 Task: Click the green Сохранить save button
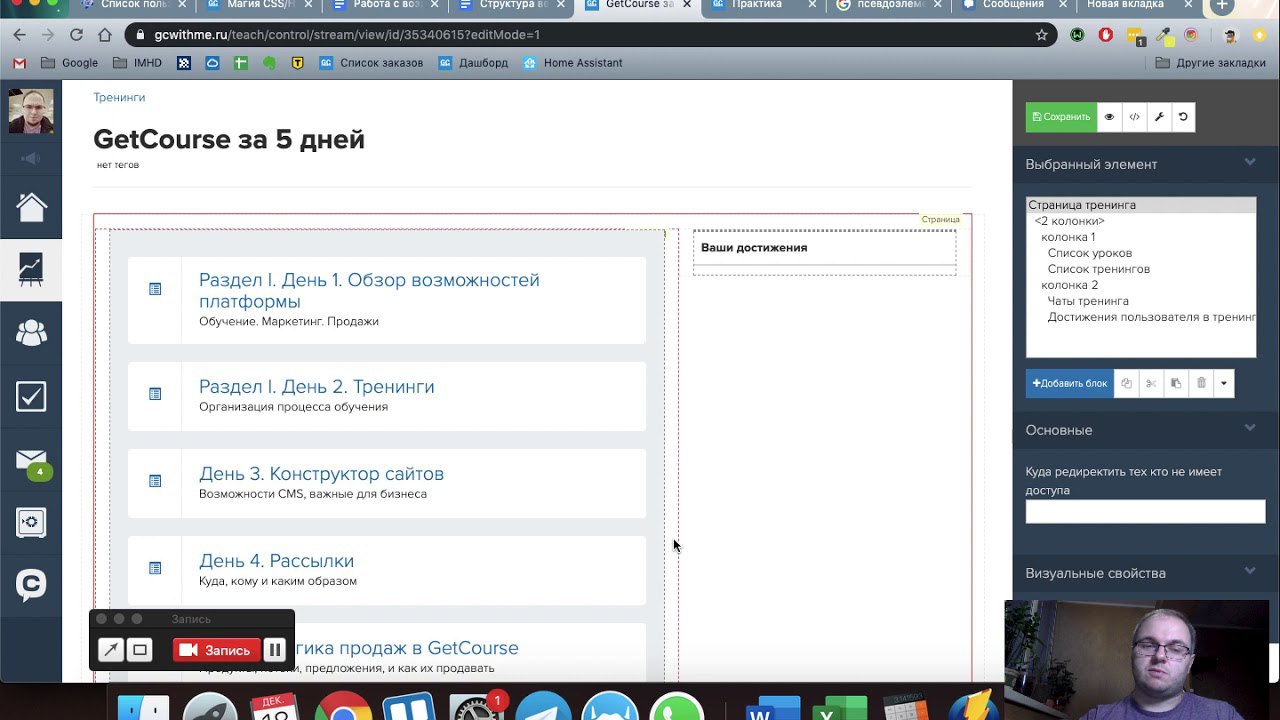pos(1061,117)
